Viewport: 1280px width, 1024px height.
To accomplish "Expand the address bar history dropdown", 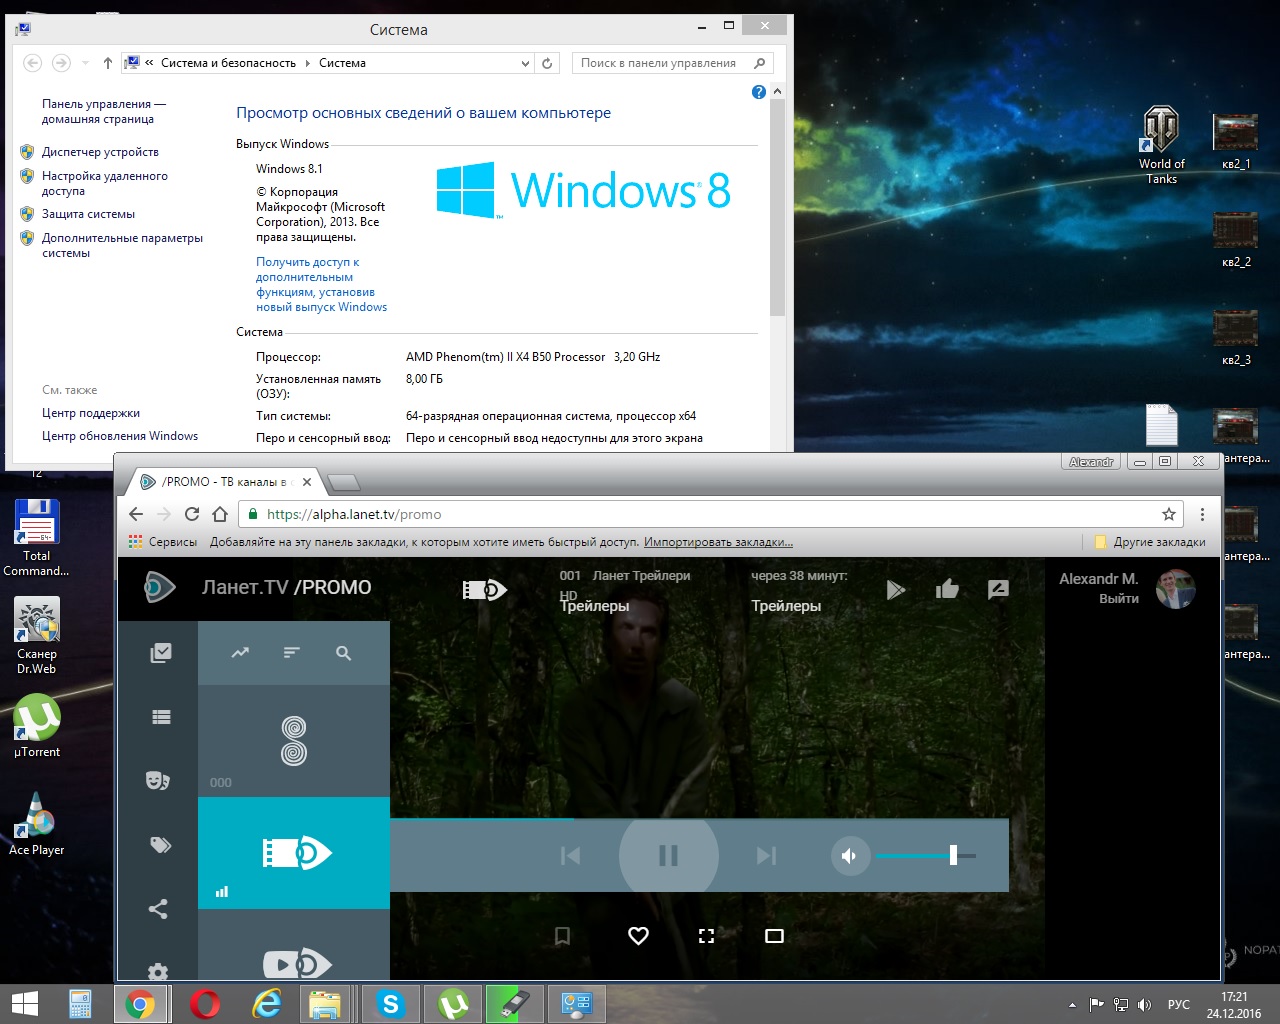I will tap(525, 63).
